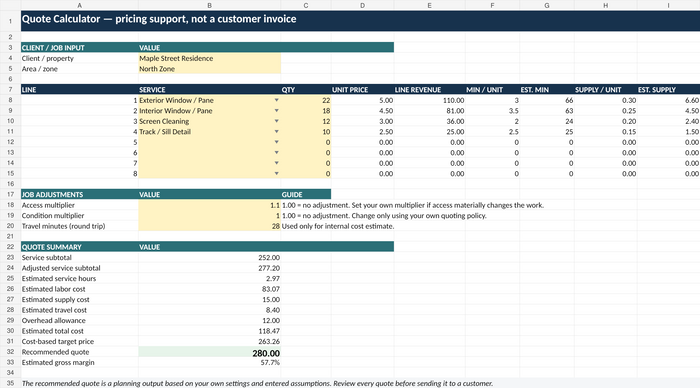Open the service dropdown for Exterior Window / Pane
The width and height of the screenshot is (700, 388).
pos(276,100)
